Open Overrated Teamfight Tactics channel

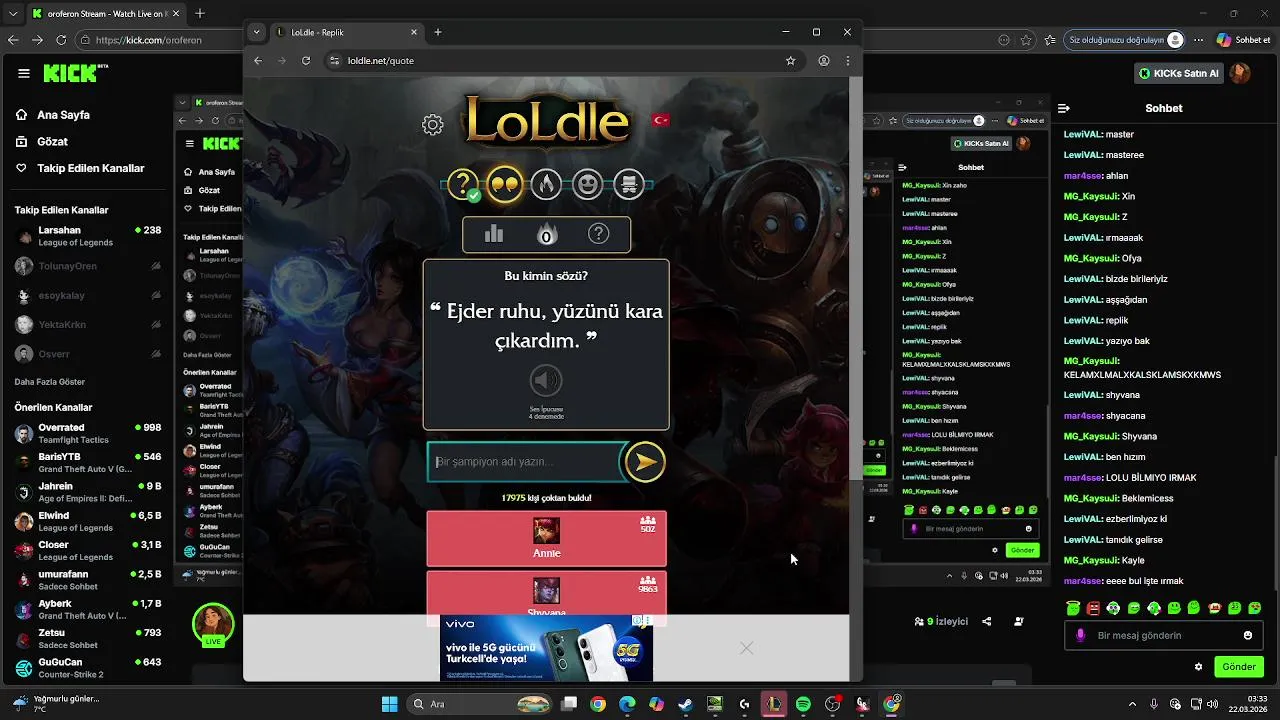tap(88, 433)
